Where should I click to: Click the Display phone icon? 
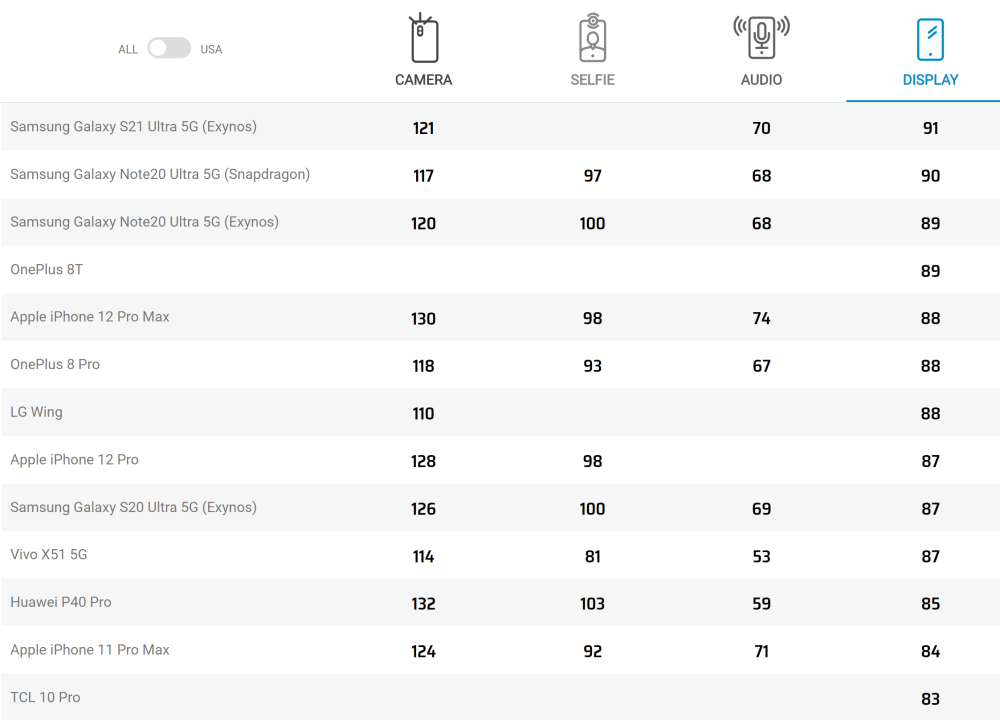(930, 40)
